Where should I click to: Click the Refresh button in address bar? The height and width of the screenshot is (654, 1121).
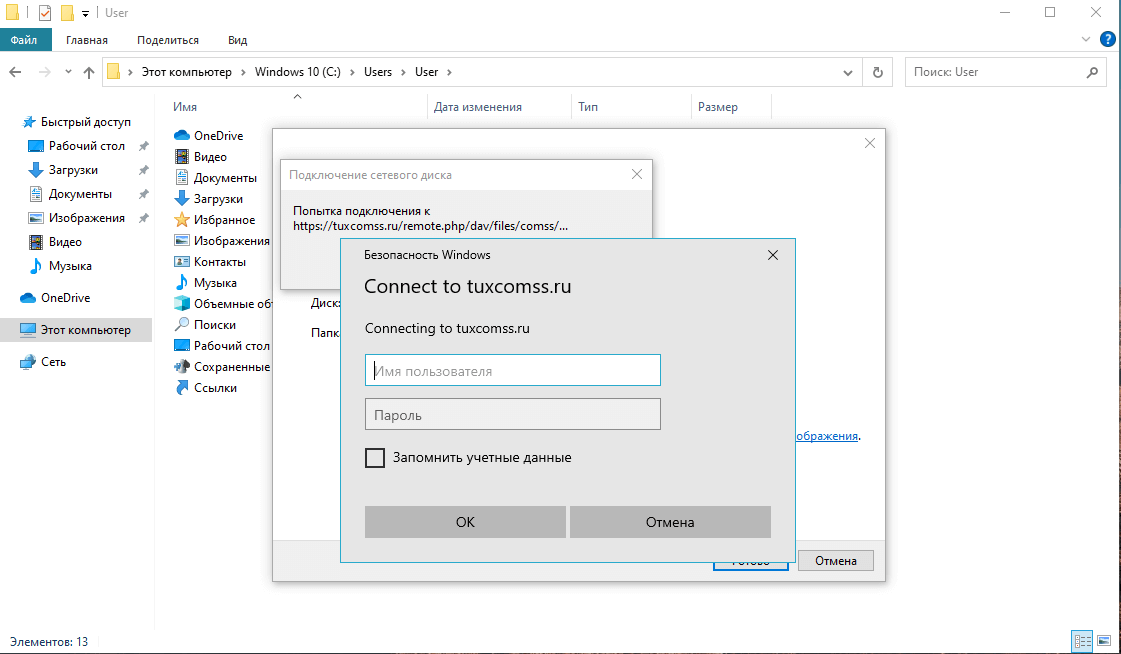tap(877, 72)
